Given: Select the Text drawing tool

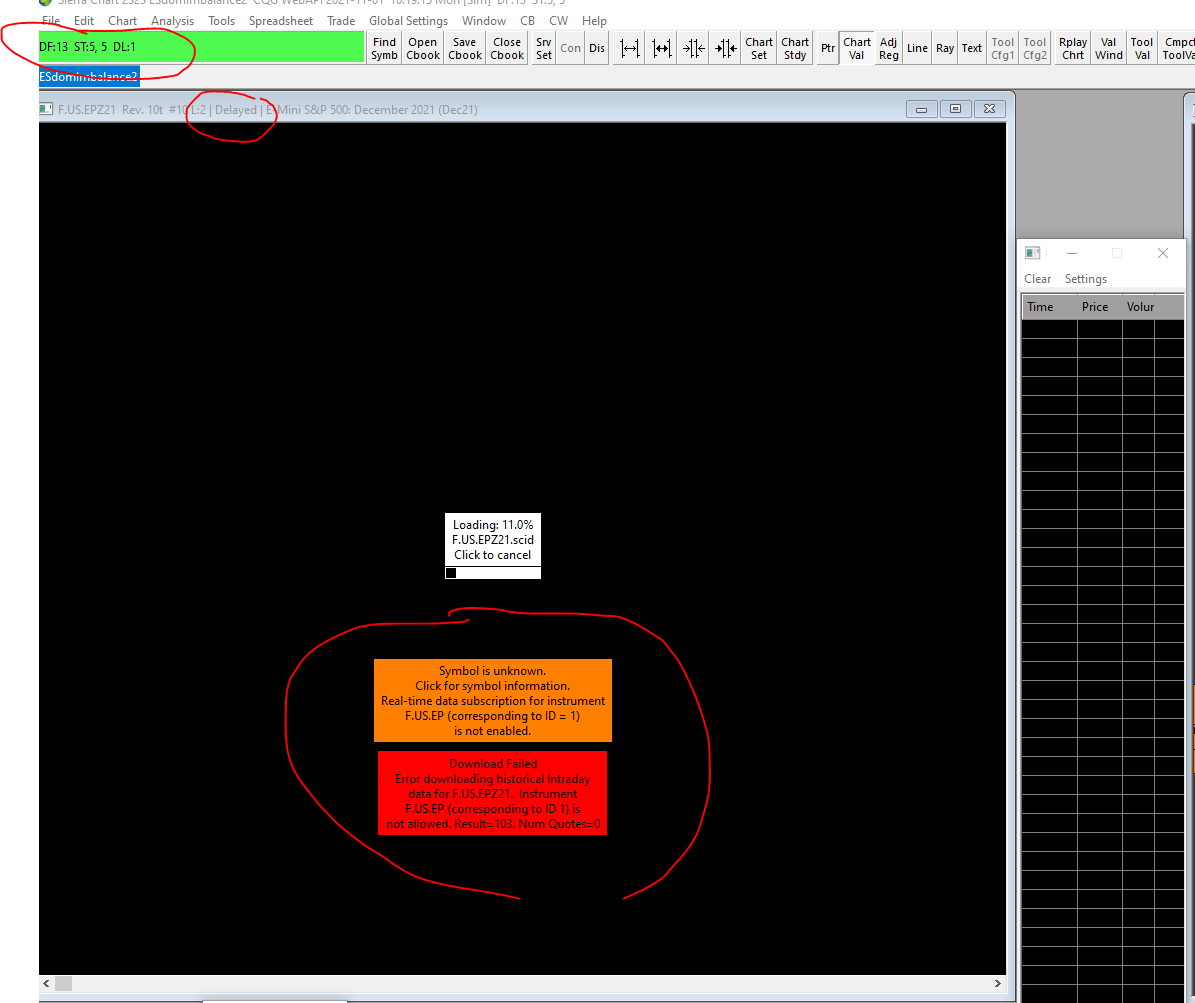Looking at the screenshot, I should point(971,48).
